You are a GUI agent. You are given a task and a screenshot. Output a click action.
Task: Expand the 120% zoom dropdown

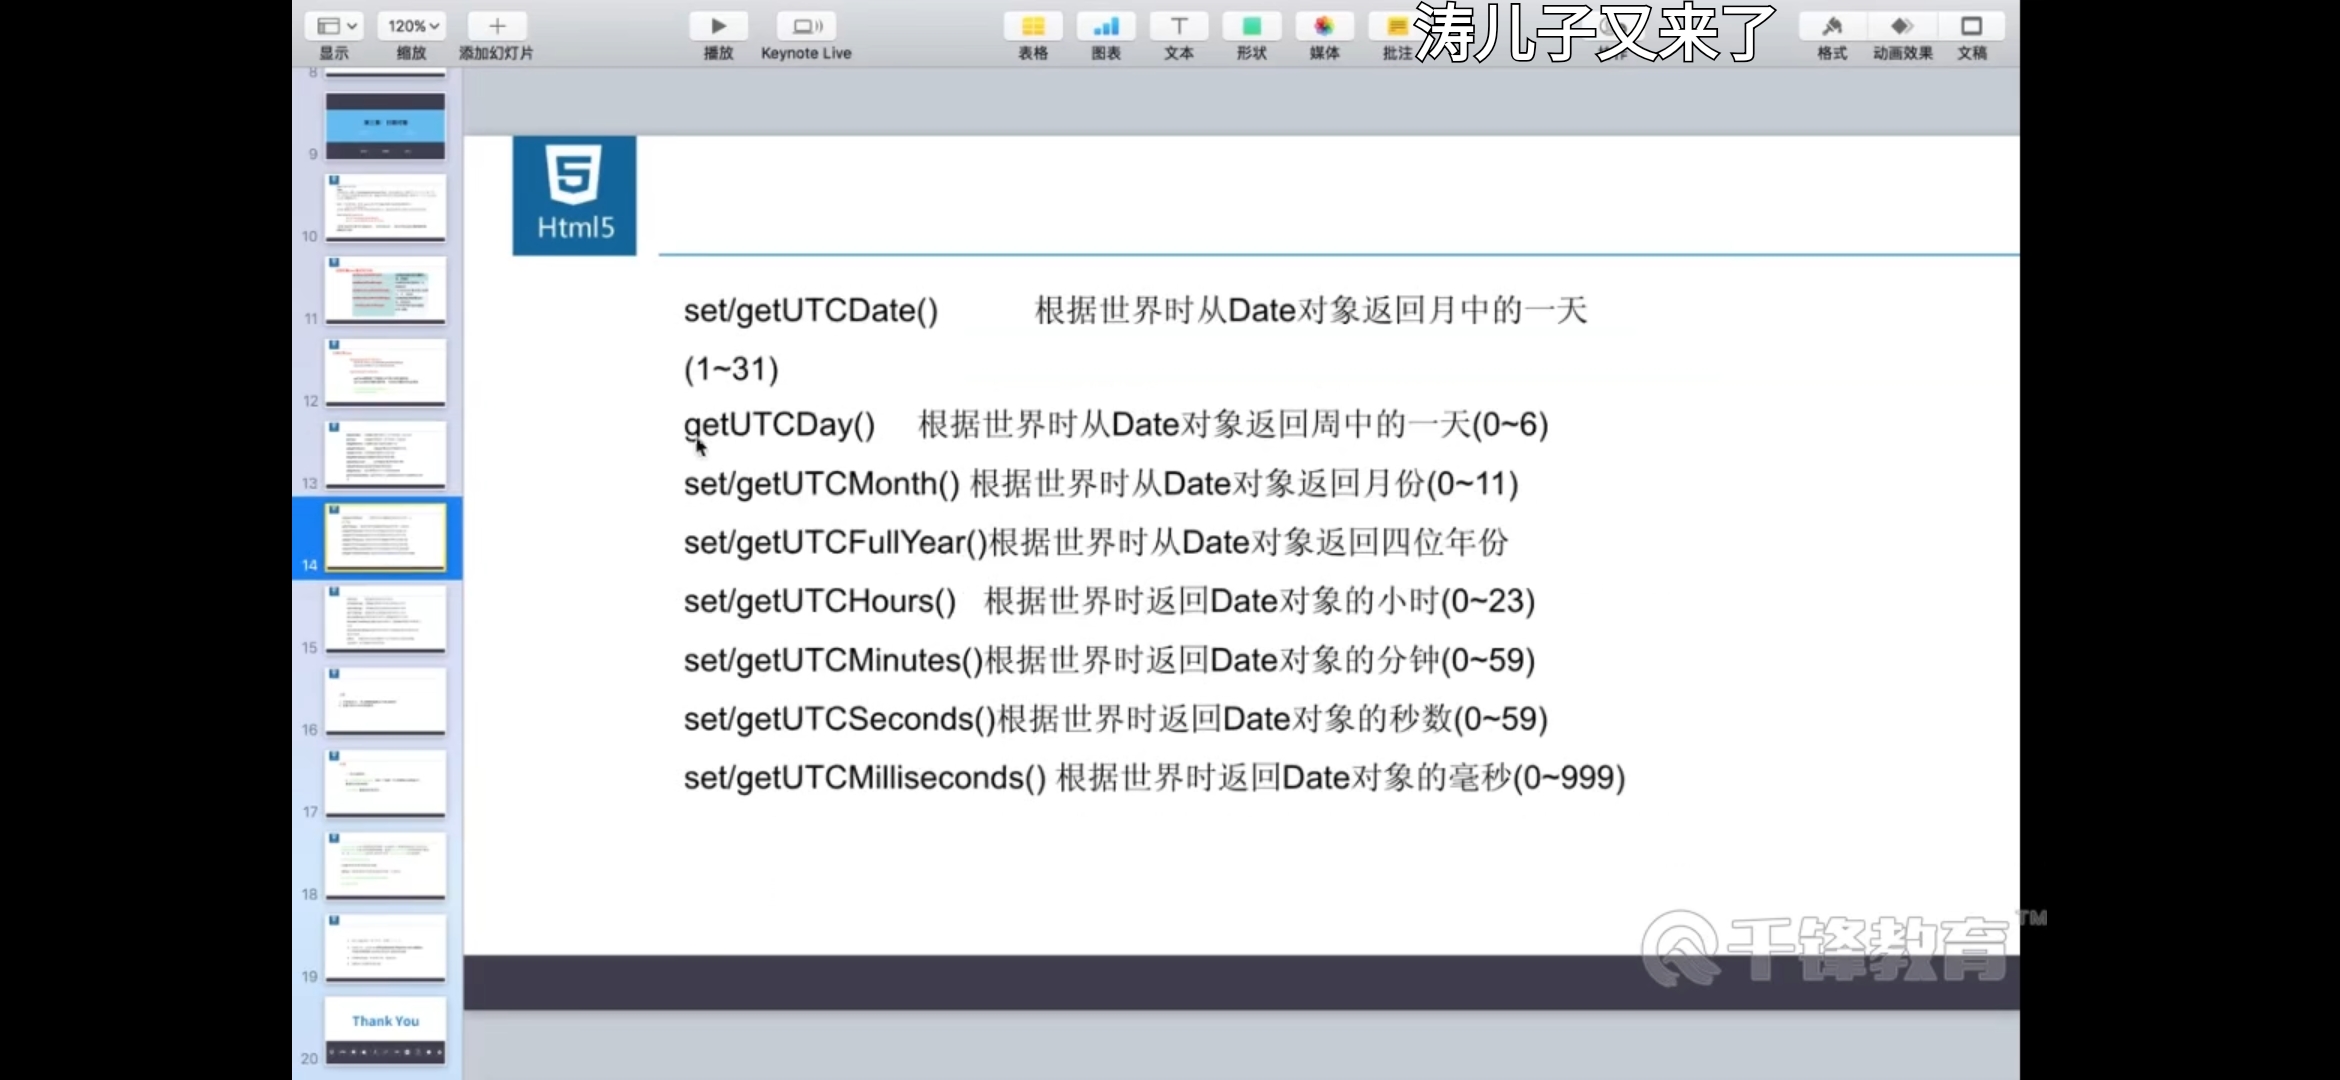[412, 27]
